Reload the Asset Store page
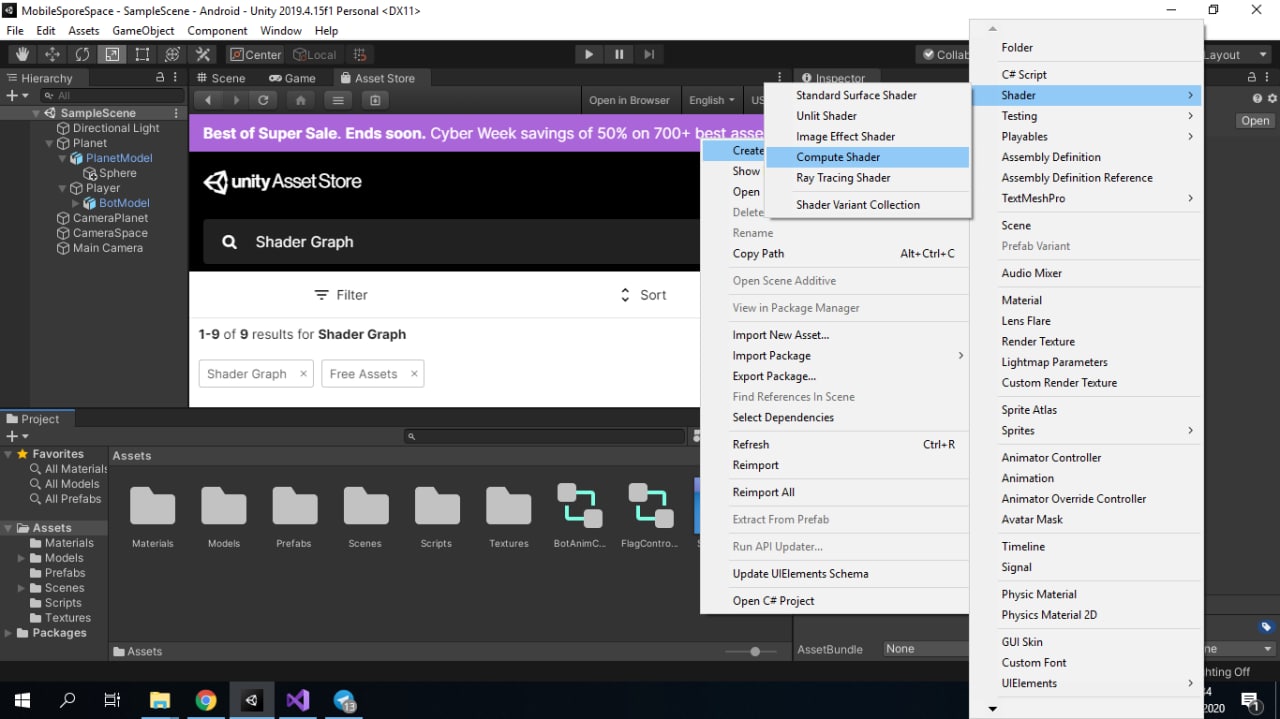This screenshot has width=1280, height=719. (x=264, y=100)
